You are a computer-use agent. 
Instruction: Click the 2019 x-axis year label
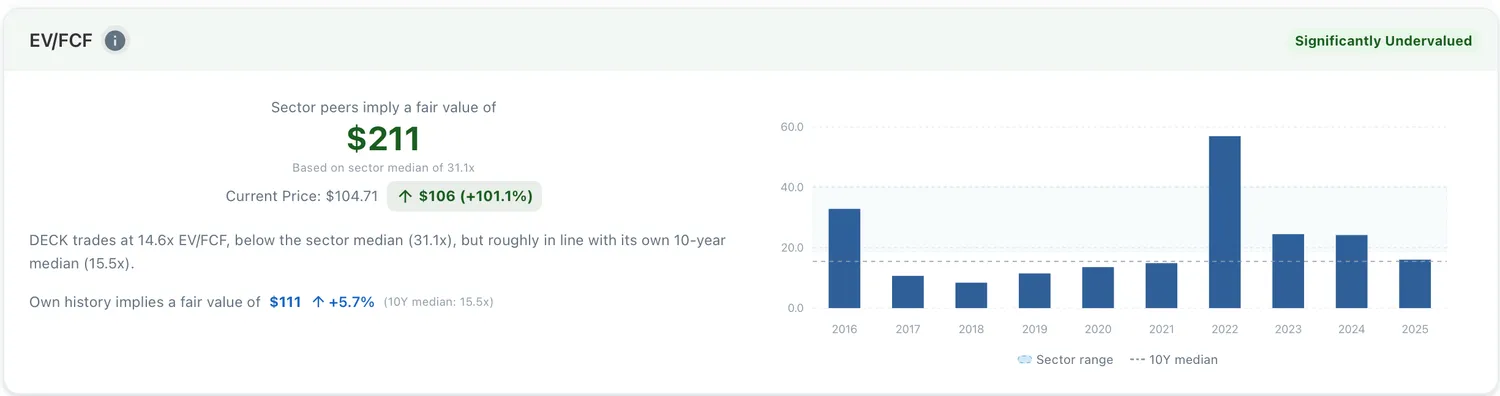(1034, 329)
